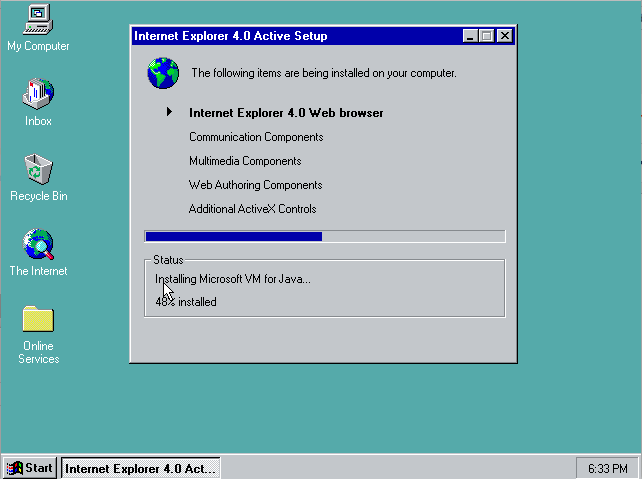
Task: Click the arrow beside Internet Explorer 4.0 Web browser
Action: (171, 113)
